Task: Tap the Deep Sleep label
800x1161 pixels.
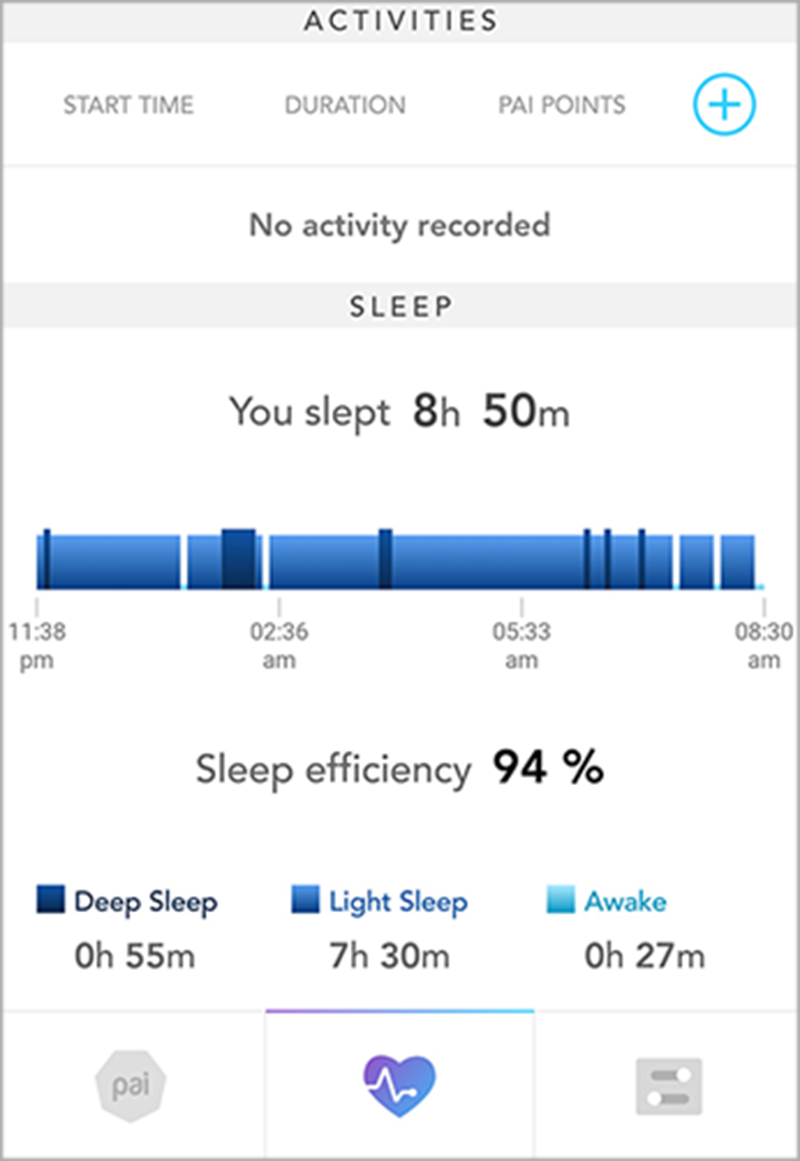Action: tap(146, 902)
